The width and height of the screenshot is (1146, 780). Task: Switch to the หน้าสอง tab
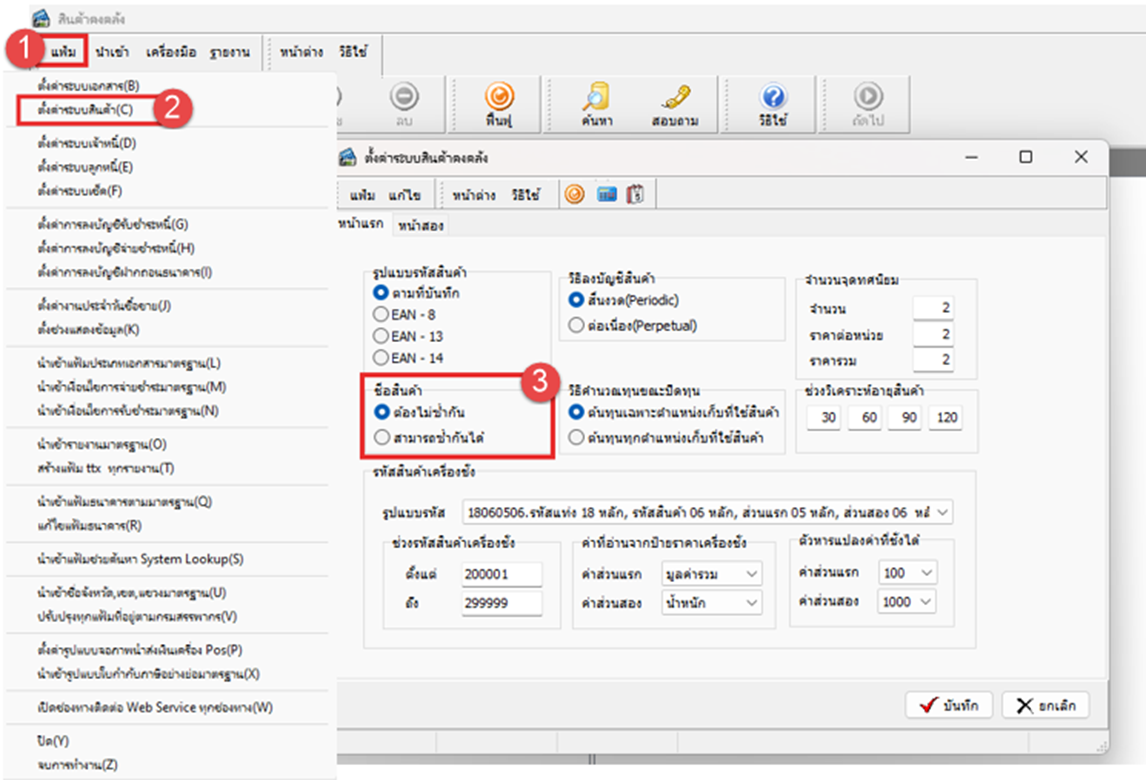pyautogui.click(x=421, y=226)
